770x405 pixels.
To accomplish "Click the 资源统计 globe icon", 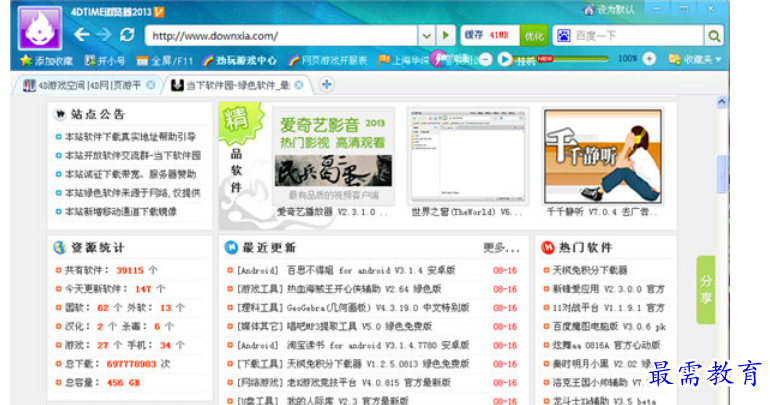I will click(60, 247).
